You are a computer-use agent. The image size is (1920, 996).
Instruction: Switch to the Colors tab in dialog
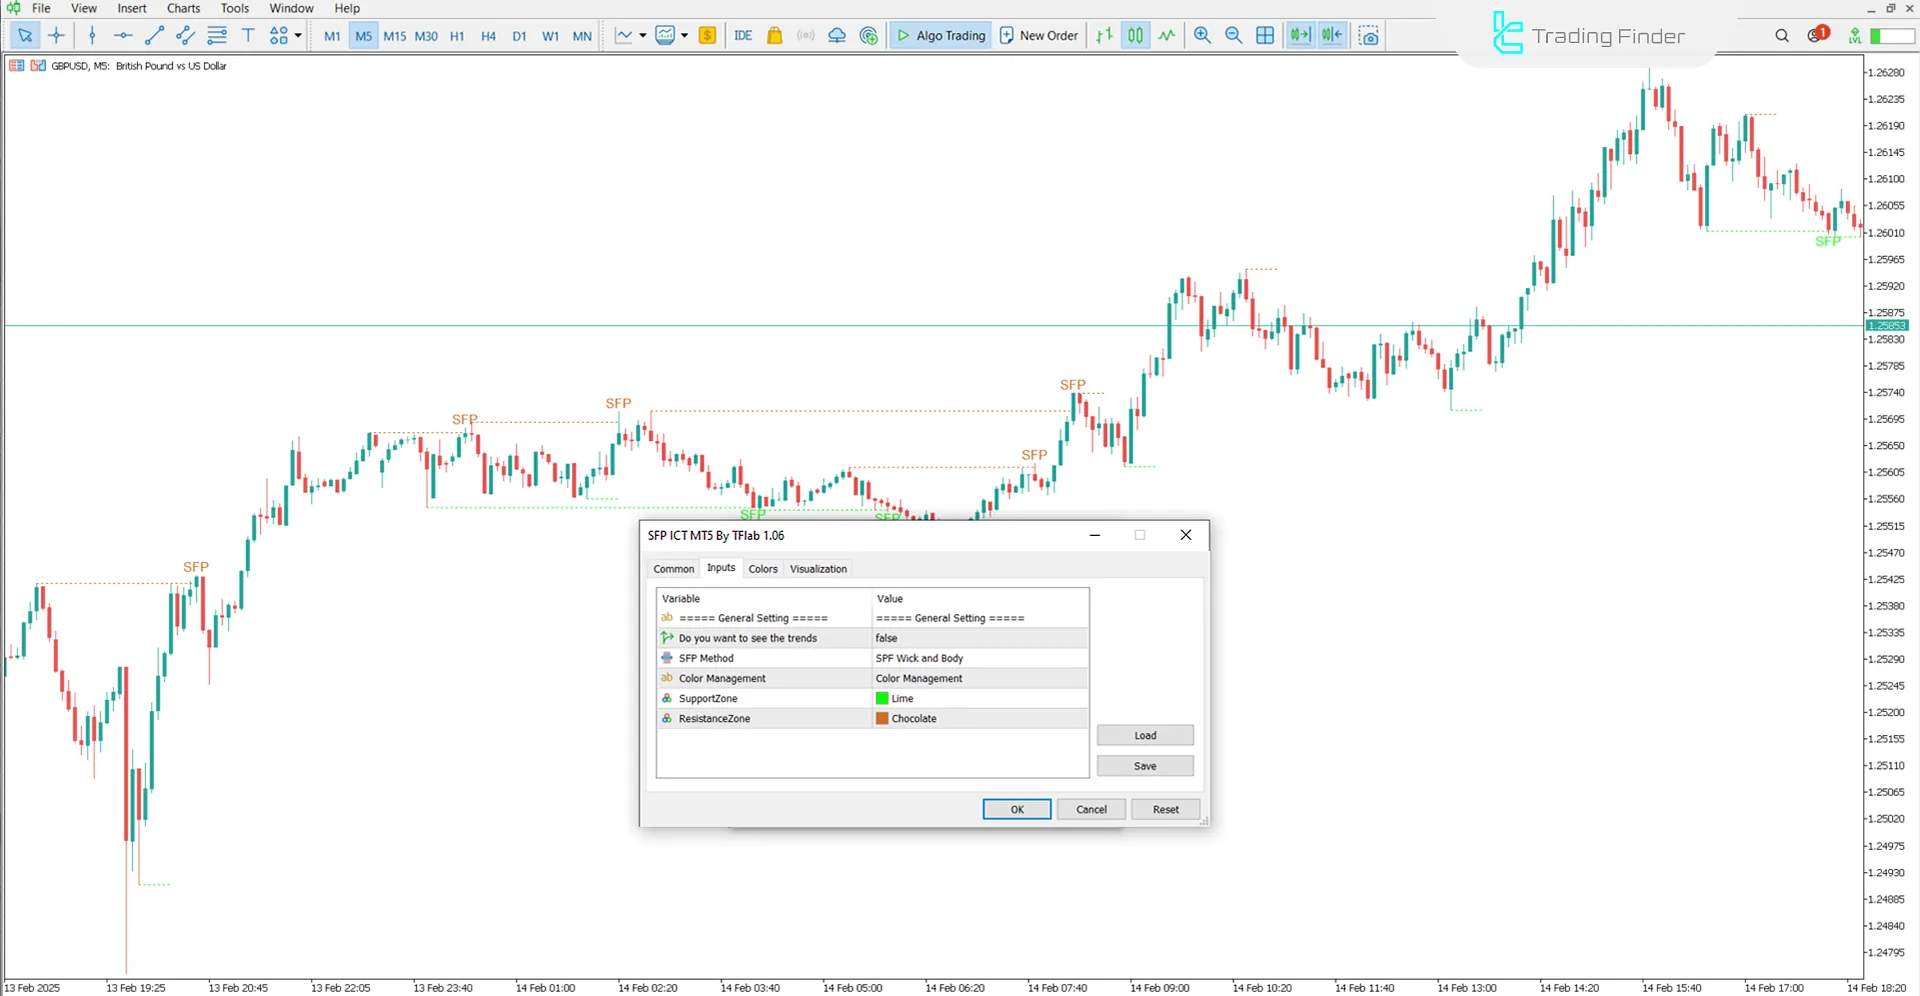762,569
